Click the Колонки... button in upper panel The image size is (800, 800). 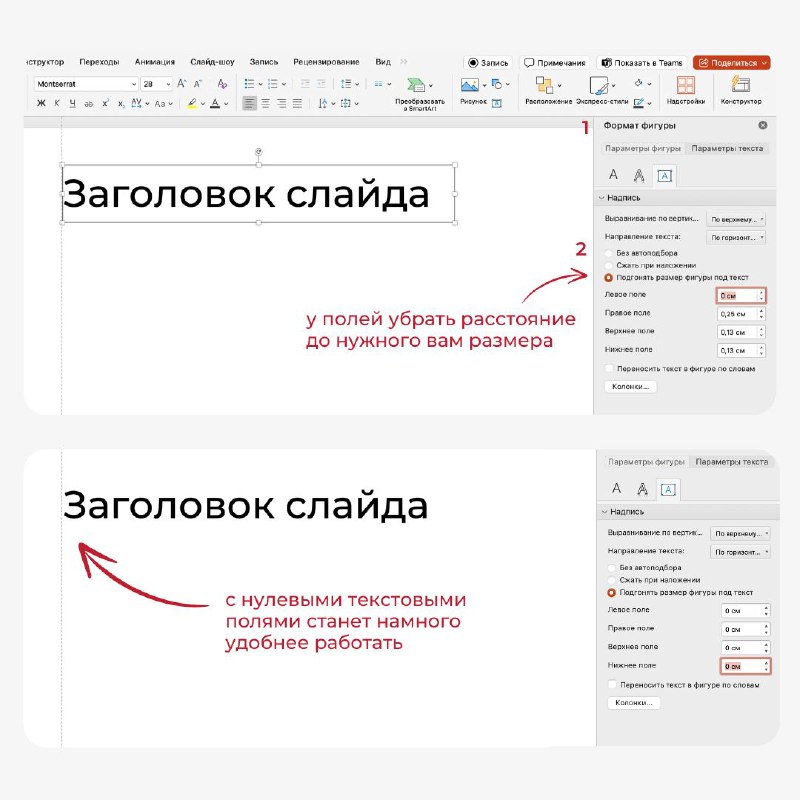(x=631, y=387)
